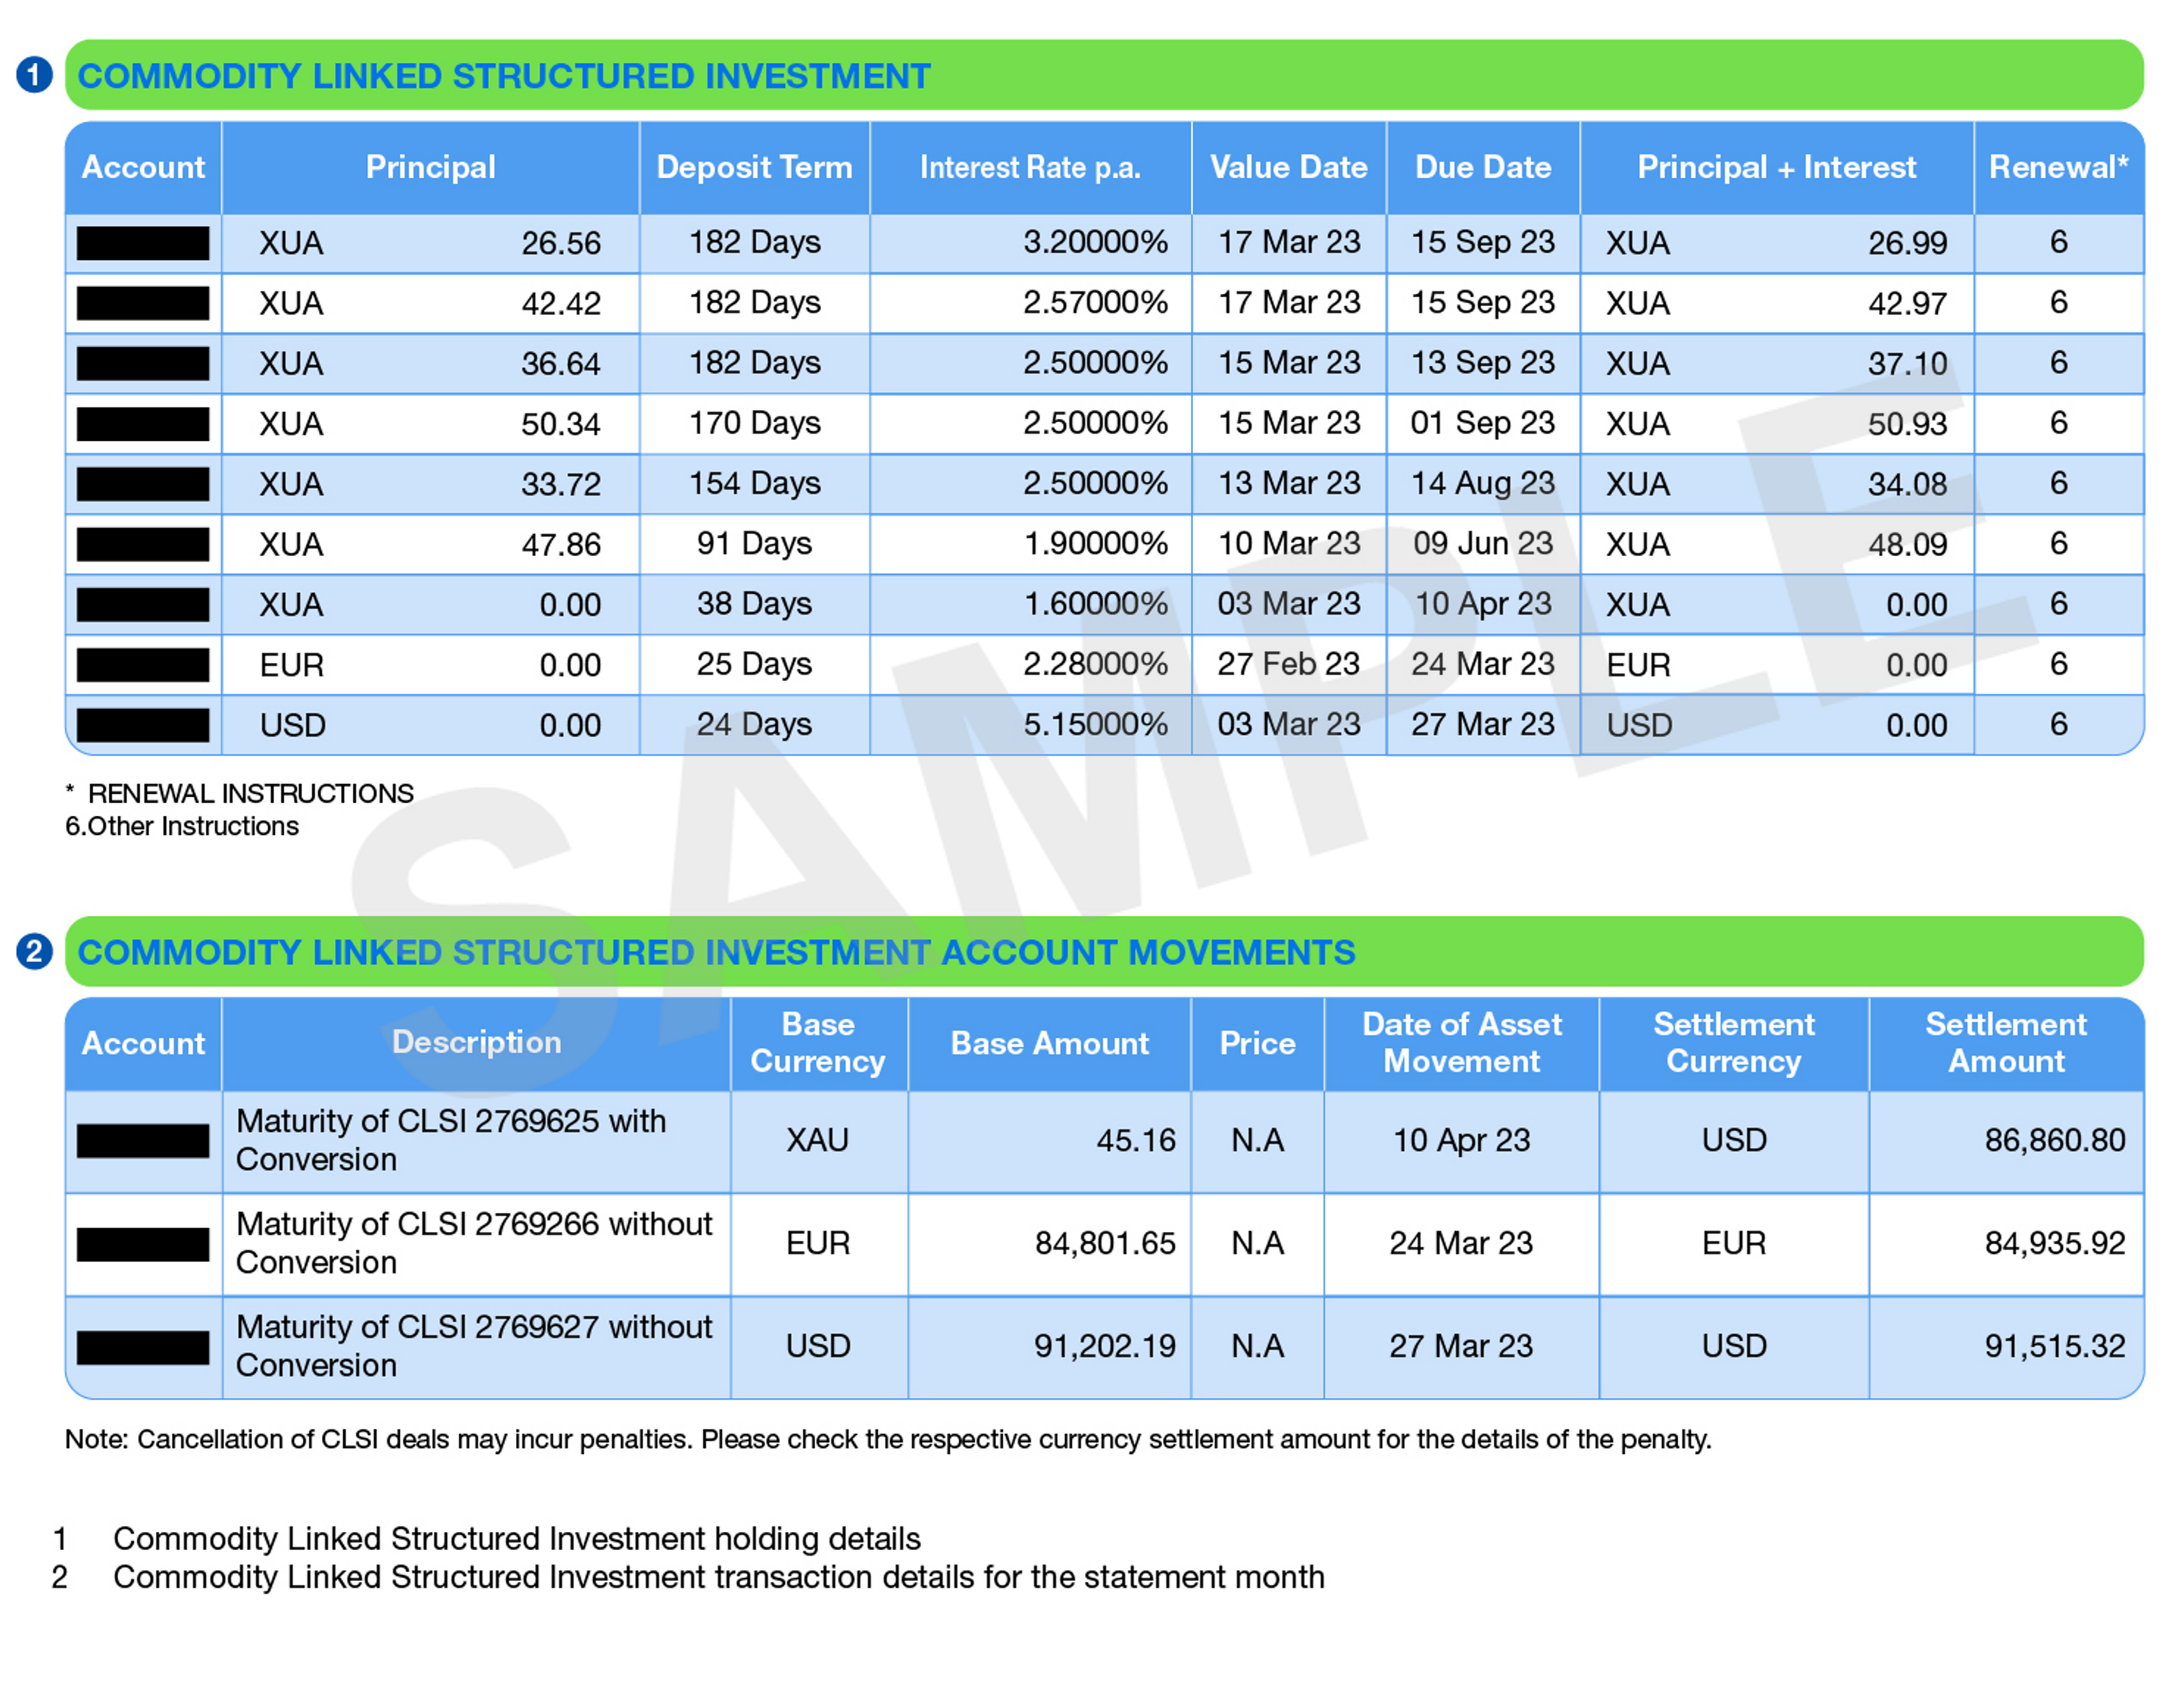Click the value date 13 Mar 23

point(1288,483)
